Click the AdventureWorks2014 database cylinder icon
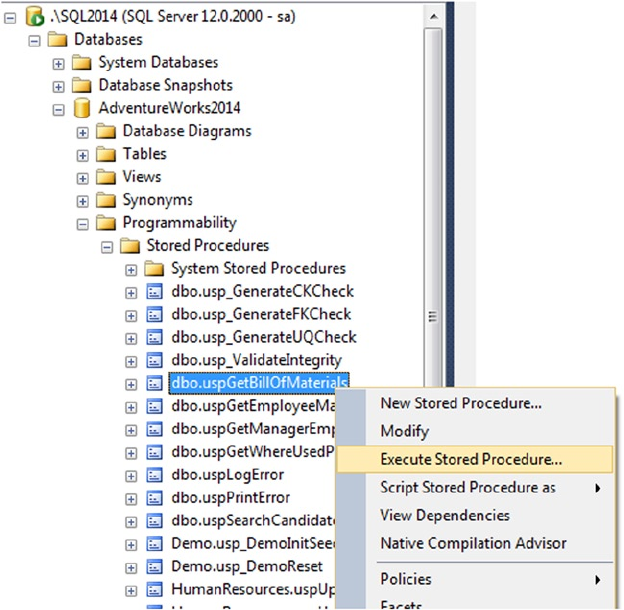 pos(82,108)
